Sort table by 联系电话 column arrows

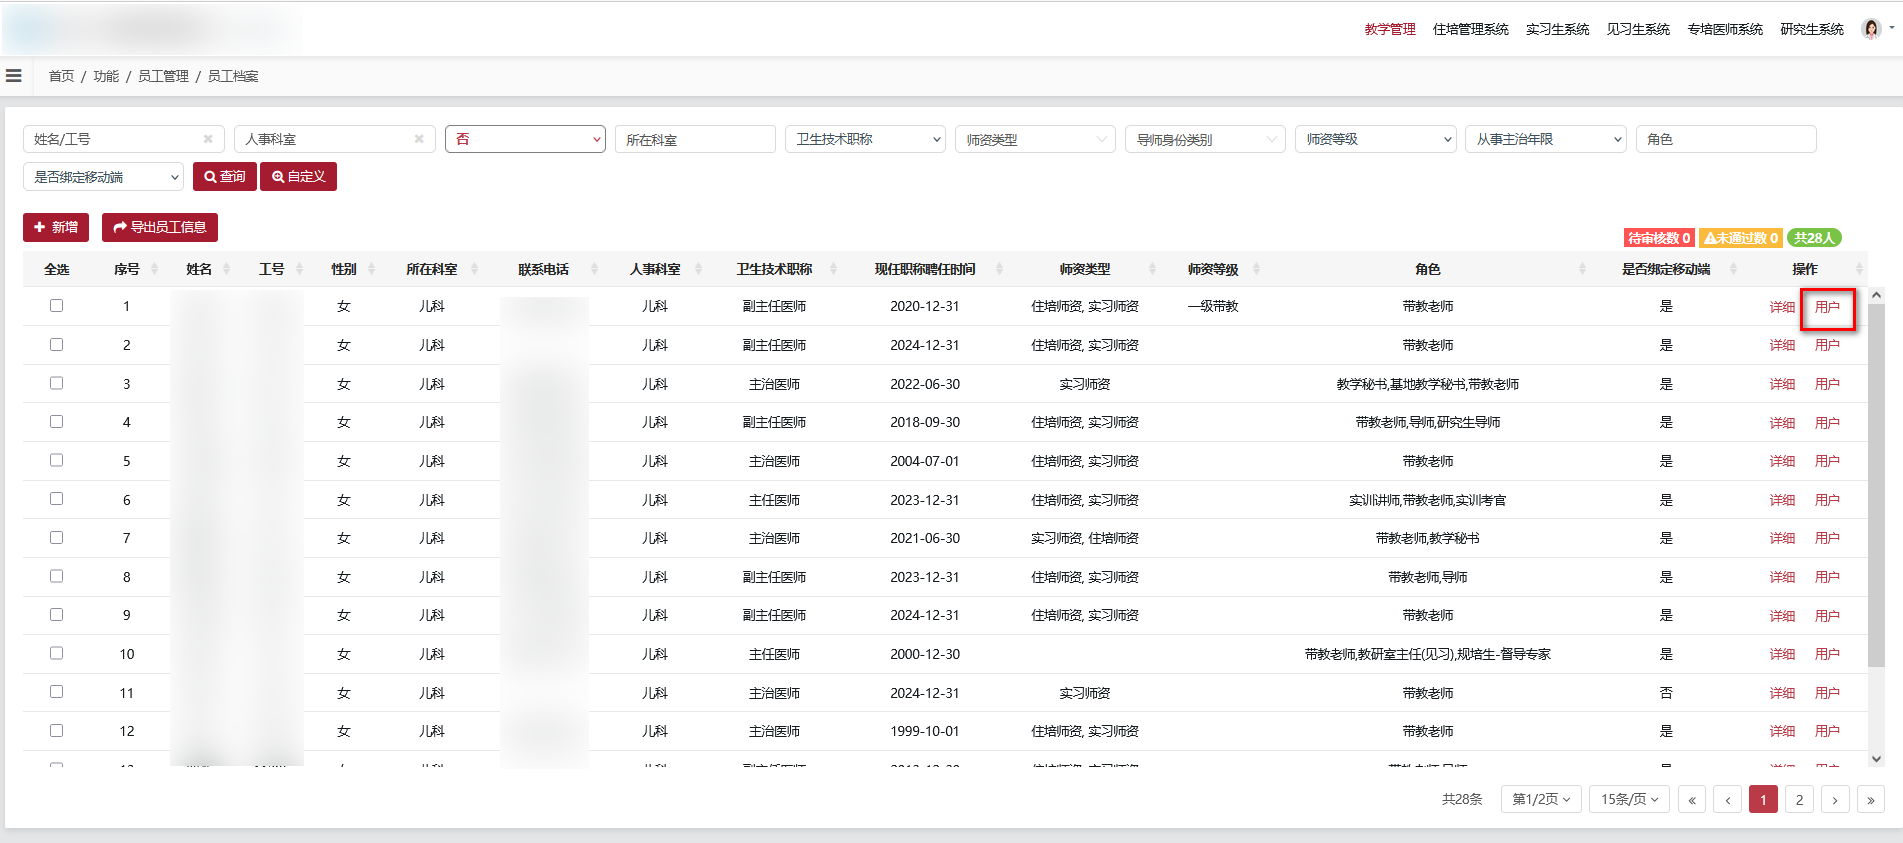pyautogui.click(x=594, y=269)
